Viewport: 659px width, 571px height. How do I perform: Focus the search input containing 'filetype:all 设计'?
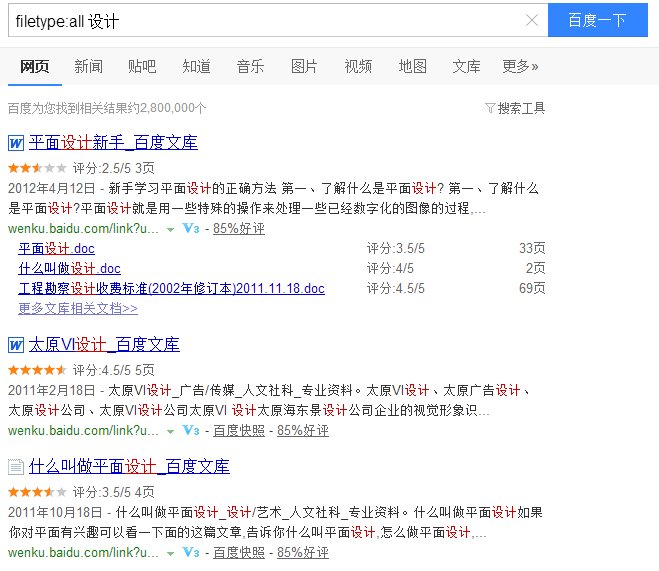click(x=277, y=20)
